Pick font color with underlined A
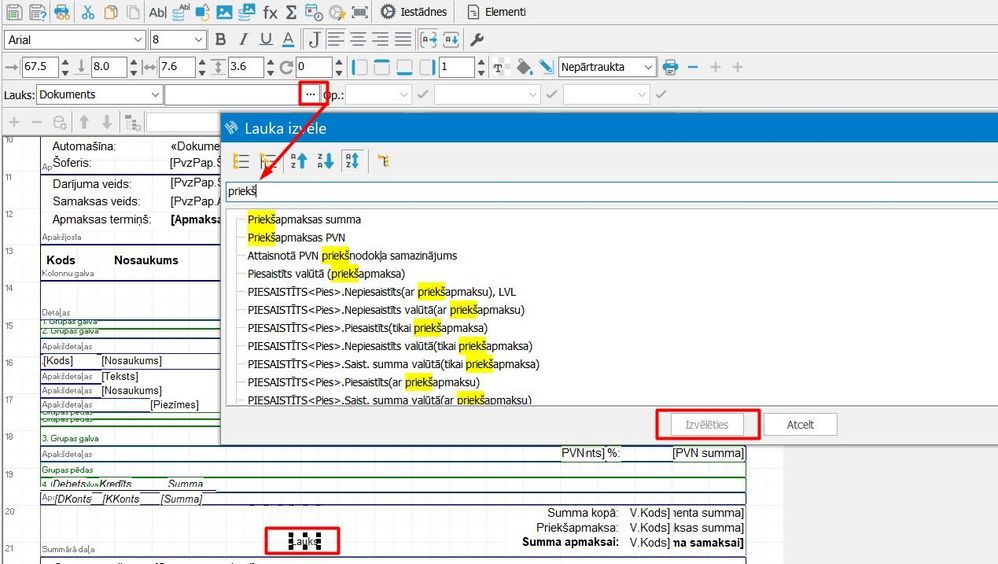The width and height of the screenshot is (998, 564). (288, 39)
